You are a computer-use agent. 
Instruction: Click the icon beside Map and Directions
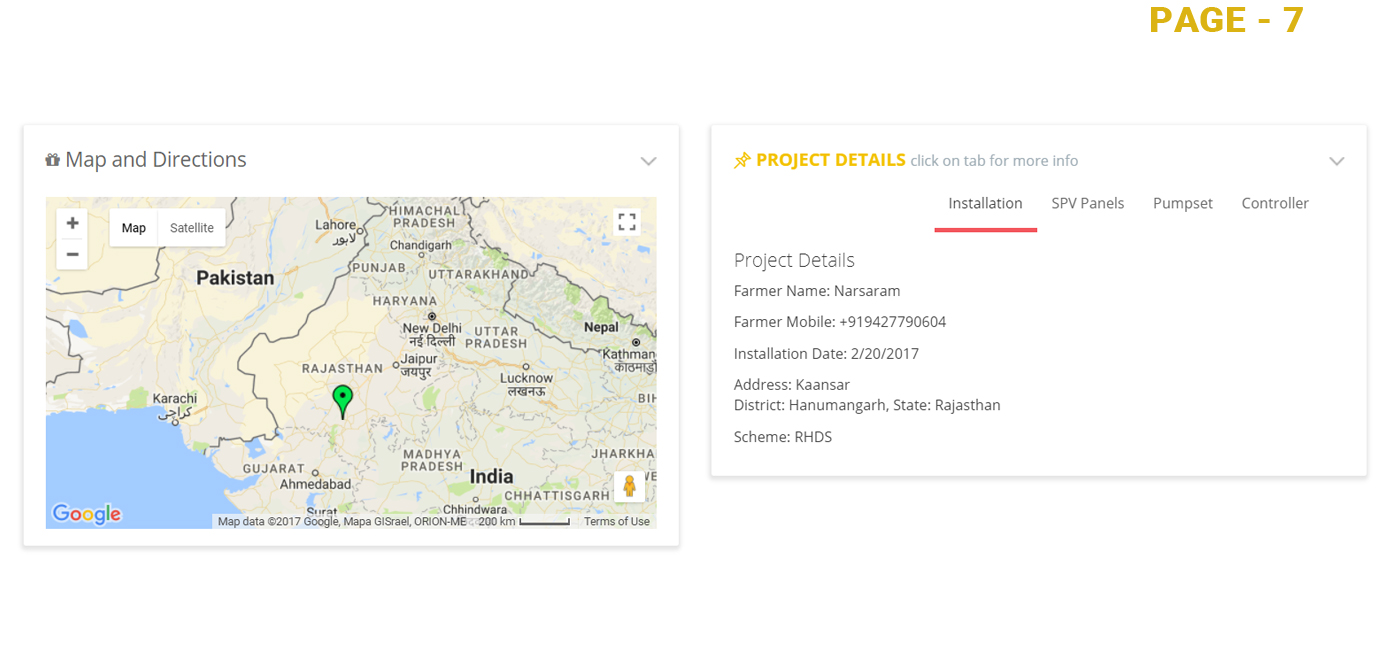pyautogui.click(x=53, y=160)
